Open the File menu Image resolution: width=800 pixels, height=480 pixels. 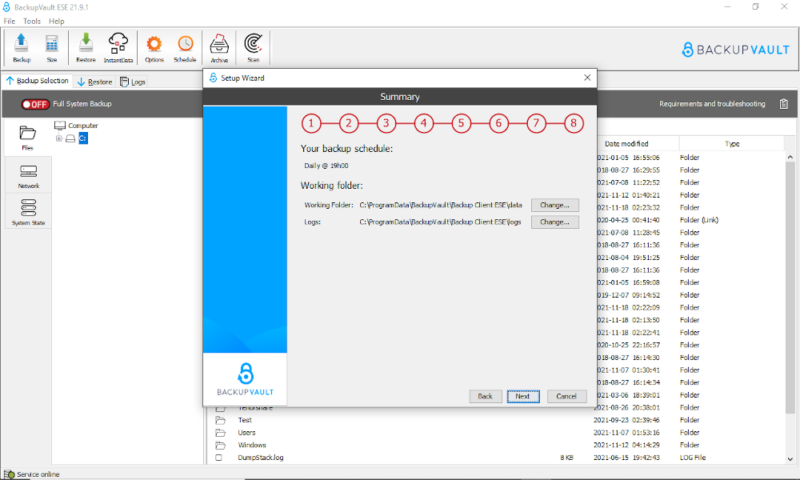(9, 21)
